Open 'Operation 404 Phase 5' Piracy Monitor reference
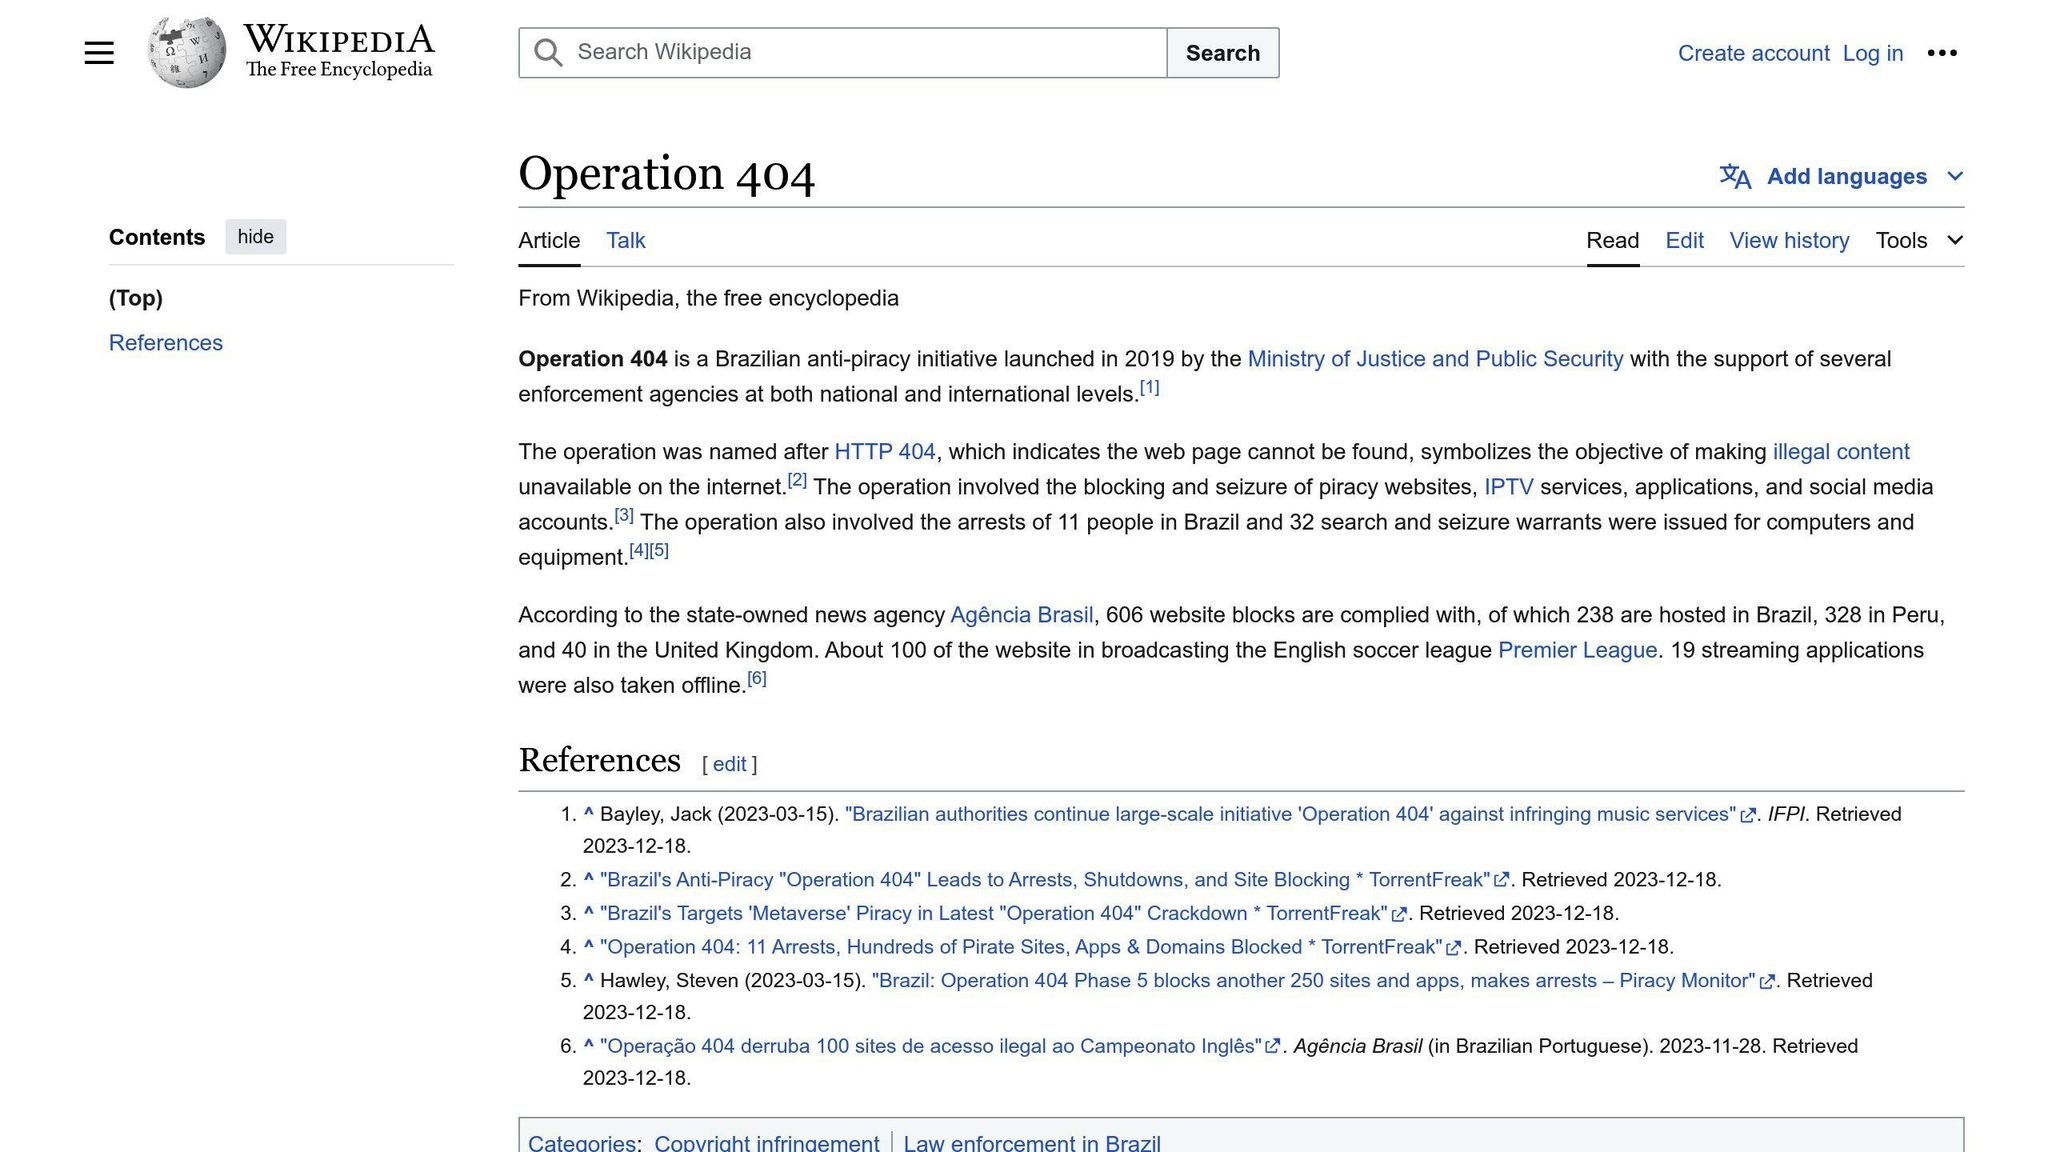The width and height of the screenshot is (2048, 1152). [1313, 980]
